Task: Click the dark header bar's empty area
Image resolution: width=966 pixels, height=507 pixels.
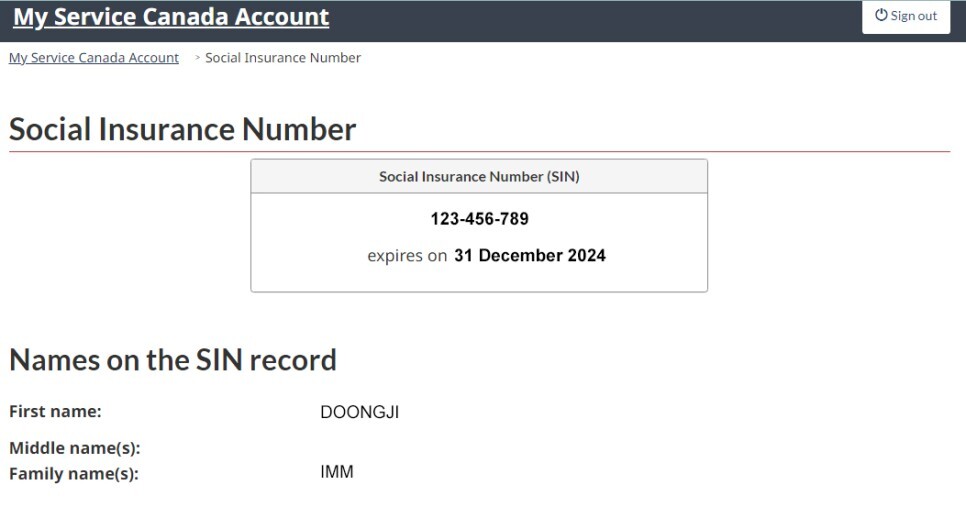Action: click(600, 18)
